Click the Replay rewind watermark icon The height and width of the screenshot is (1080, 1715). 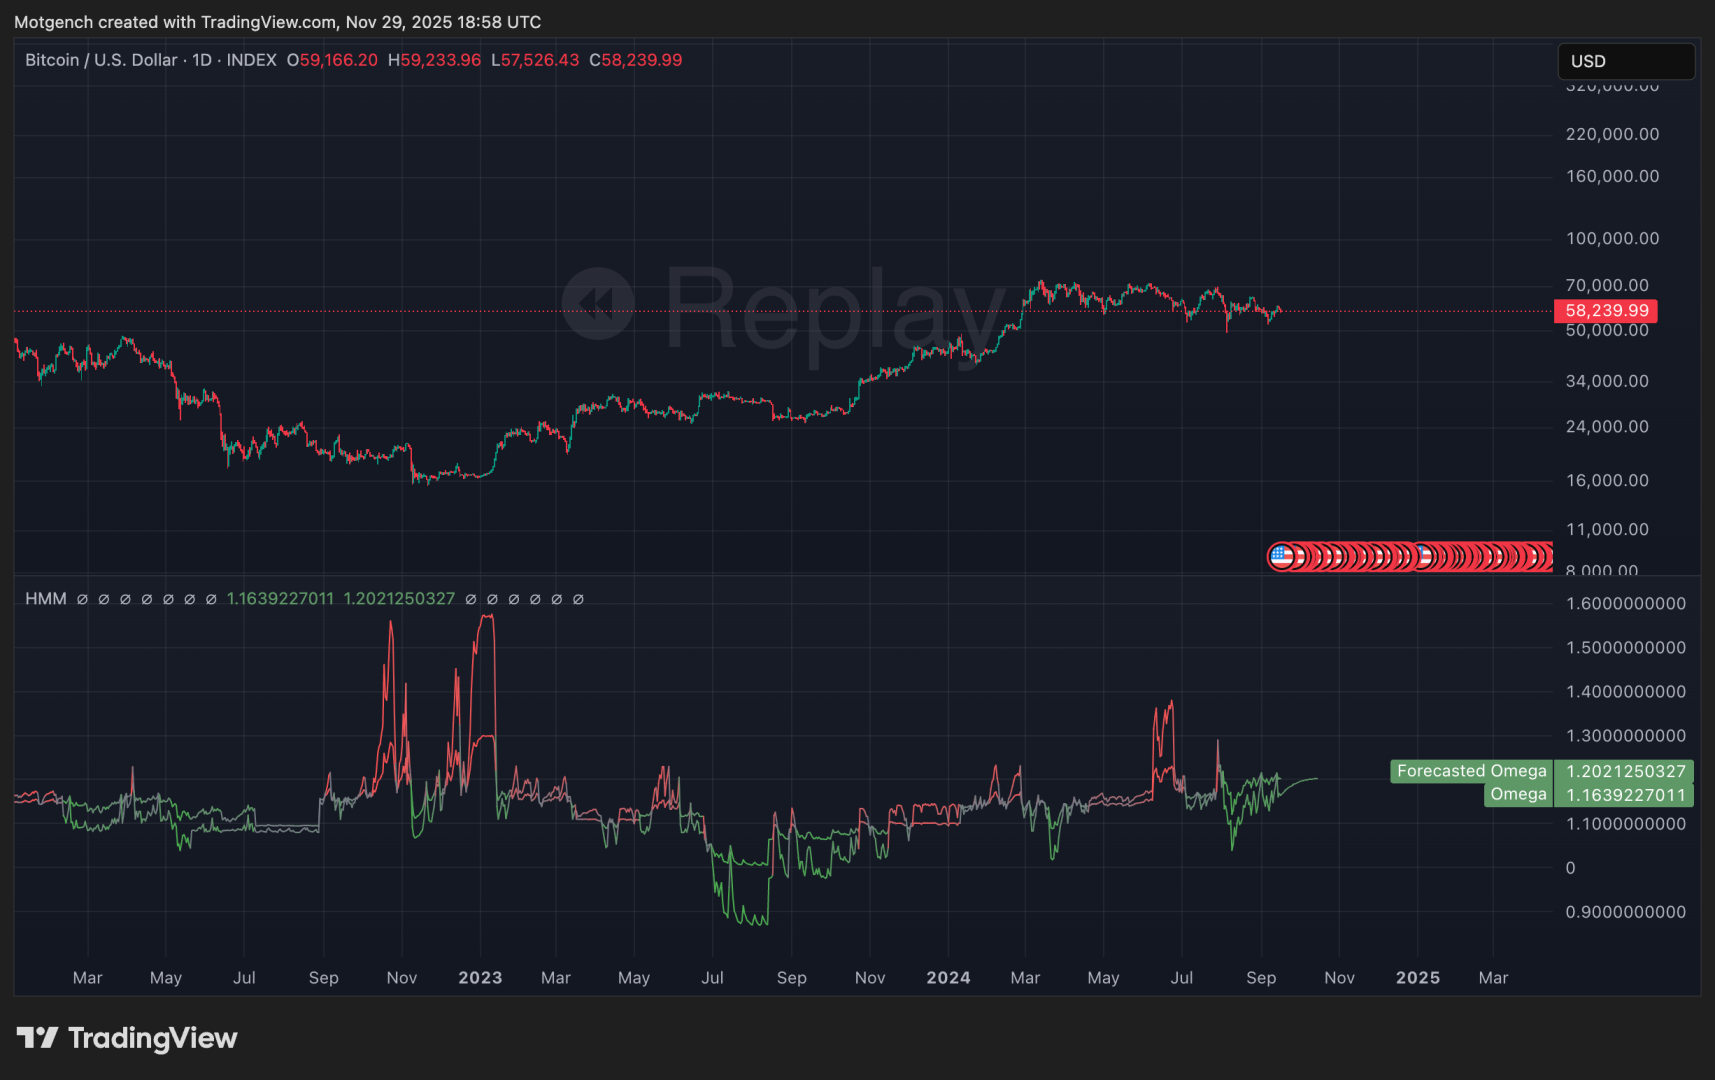(x=598, y=304)
